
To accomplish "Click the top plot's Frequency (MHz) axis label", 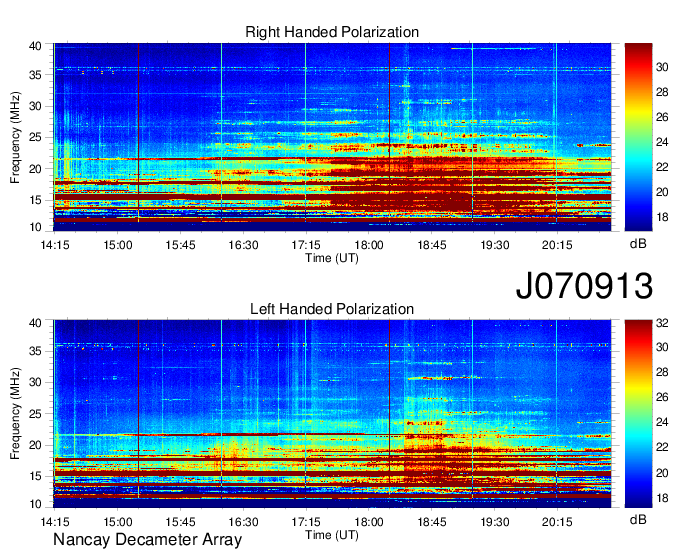I will (15, 137).
